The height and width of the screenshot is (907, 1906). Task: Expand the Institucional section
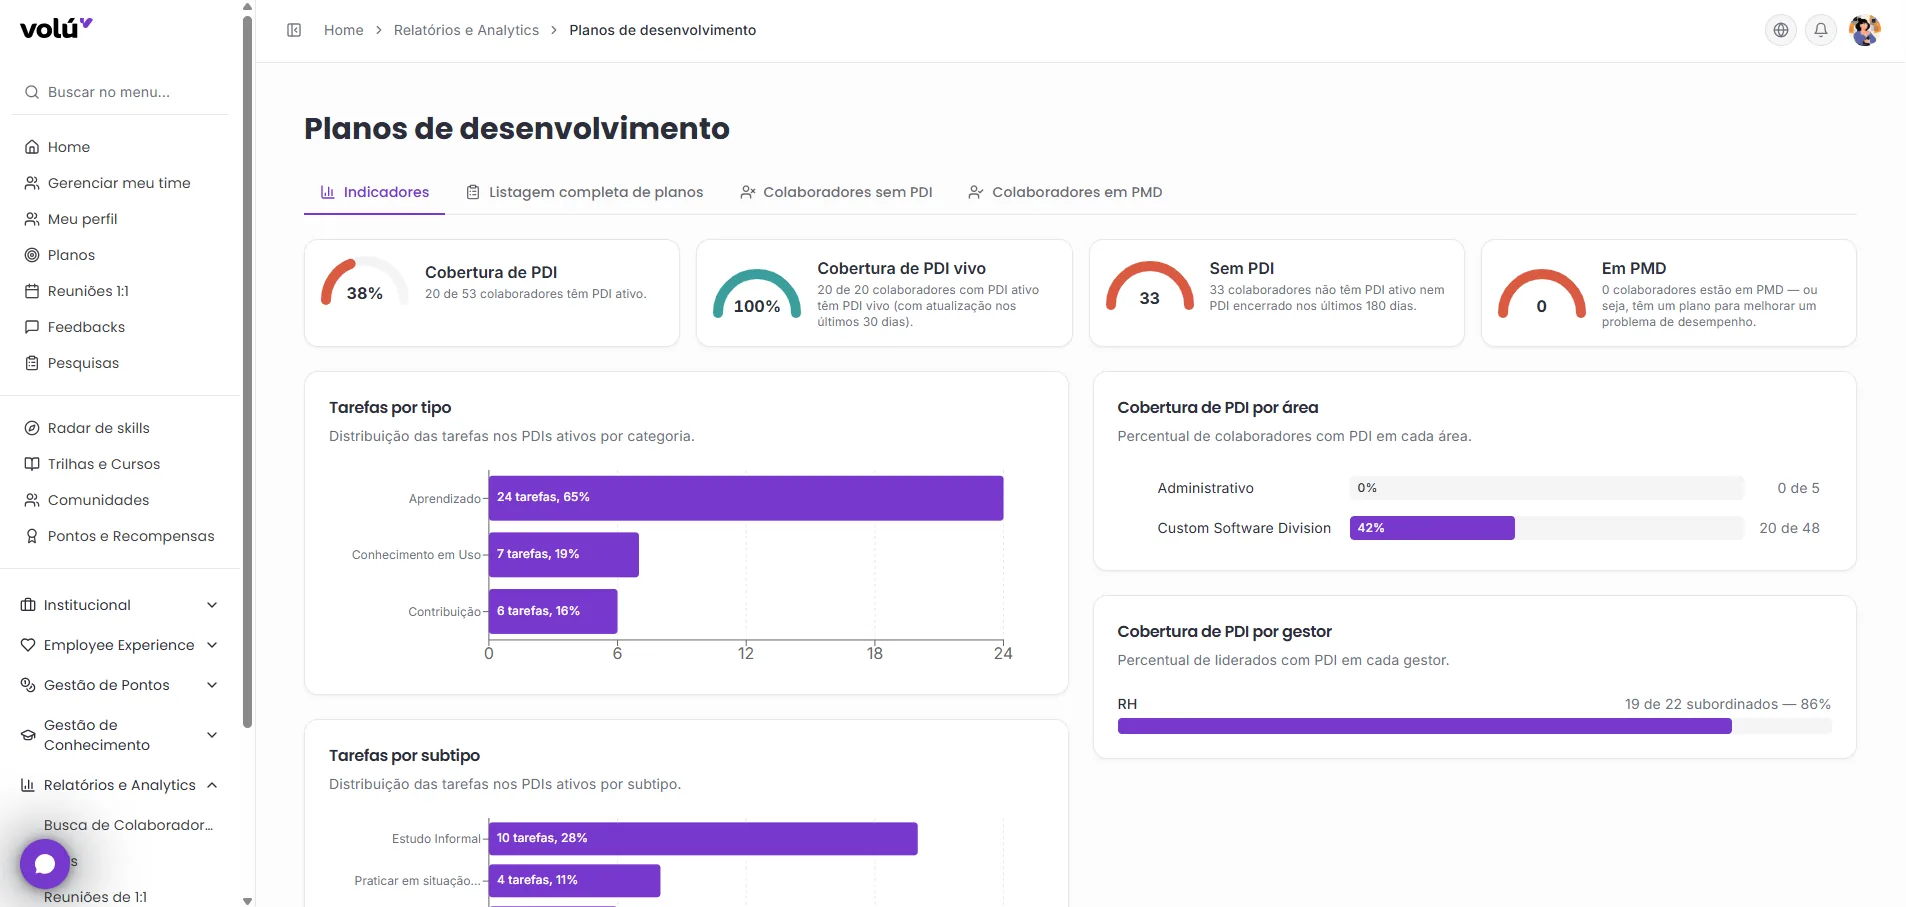(x=119, y=605)
